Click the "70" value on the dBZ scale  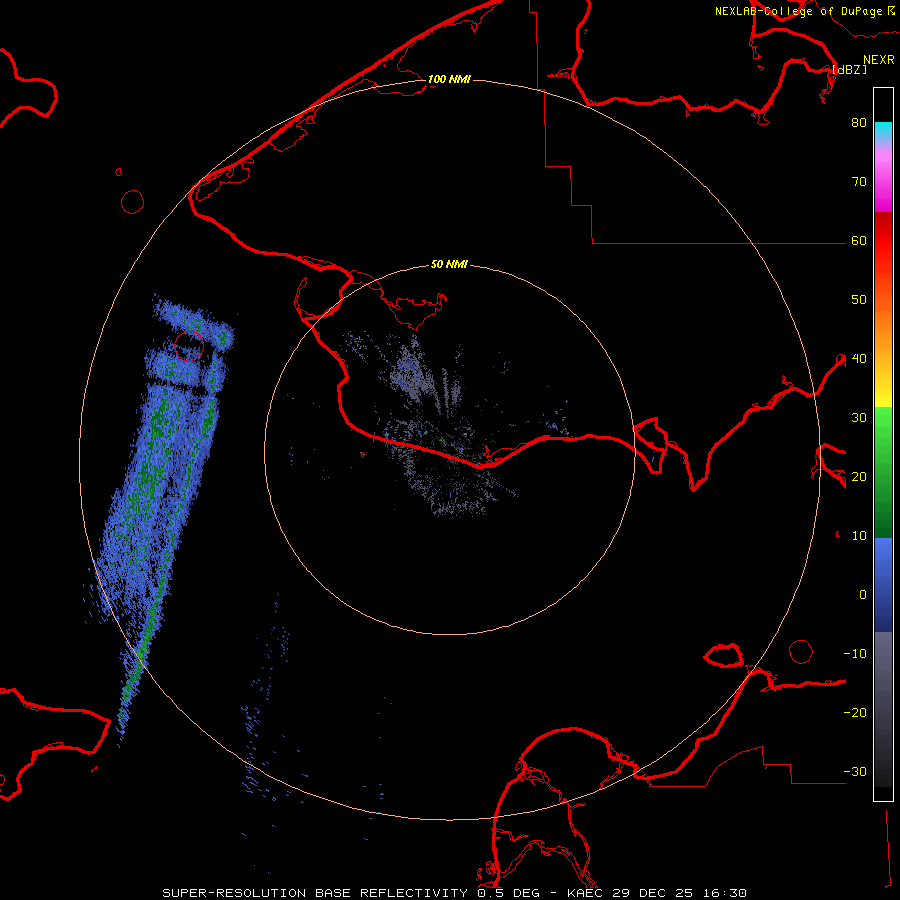point(859,182)
